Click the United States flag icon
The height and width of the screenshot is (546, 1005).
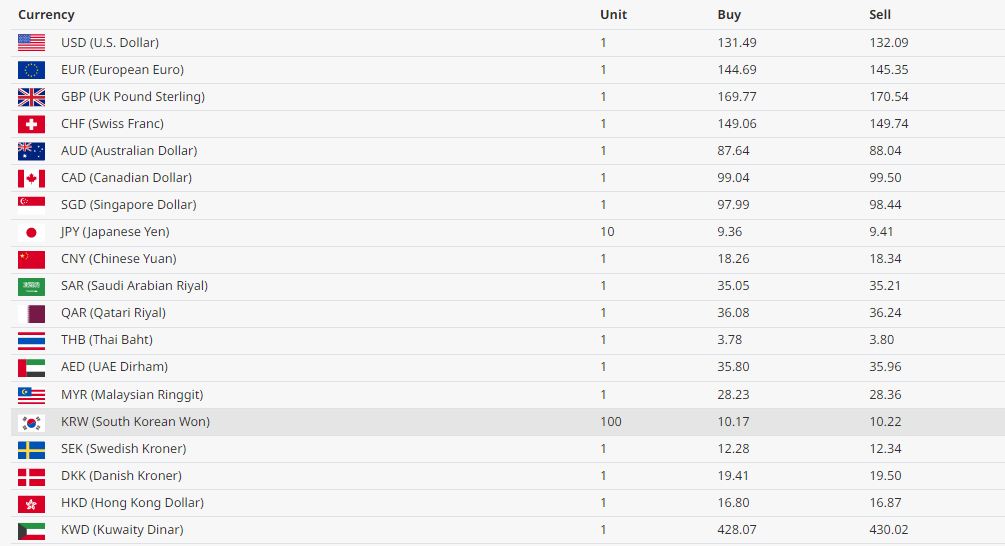pos(31,43)
